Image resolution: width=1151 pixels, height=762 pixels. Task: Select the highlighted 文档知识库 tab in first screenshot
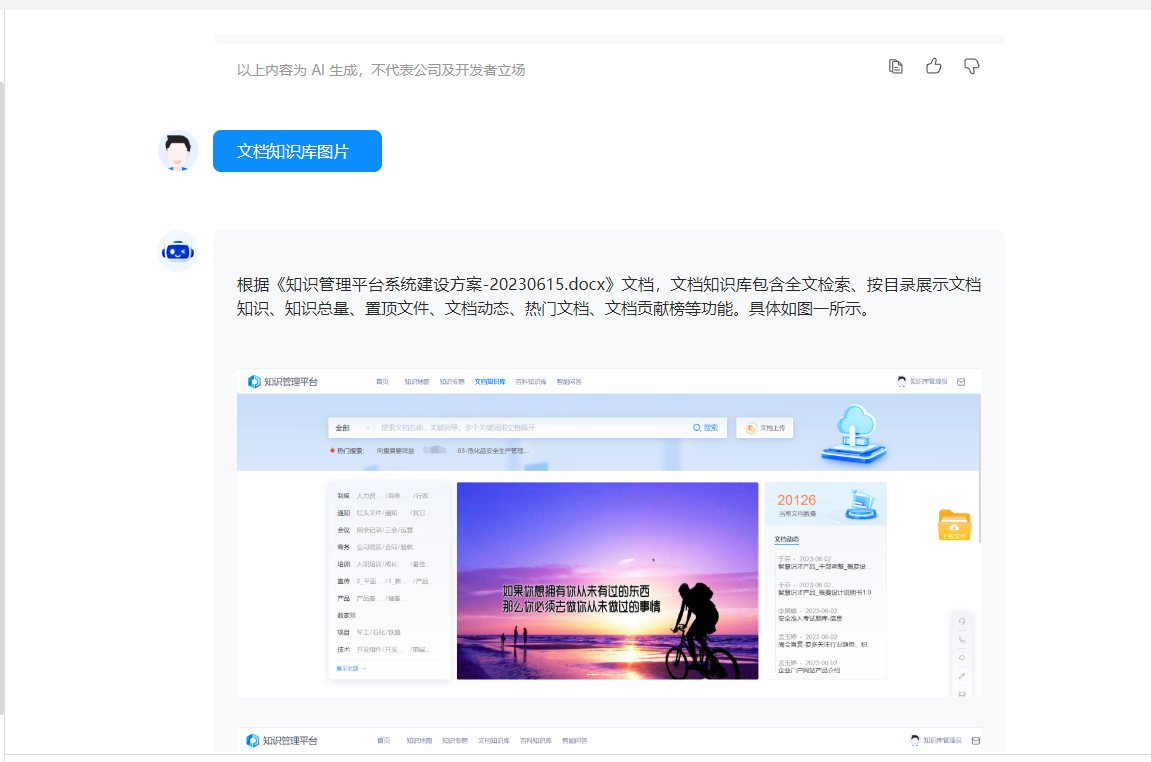[x=490, y=382]
